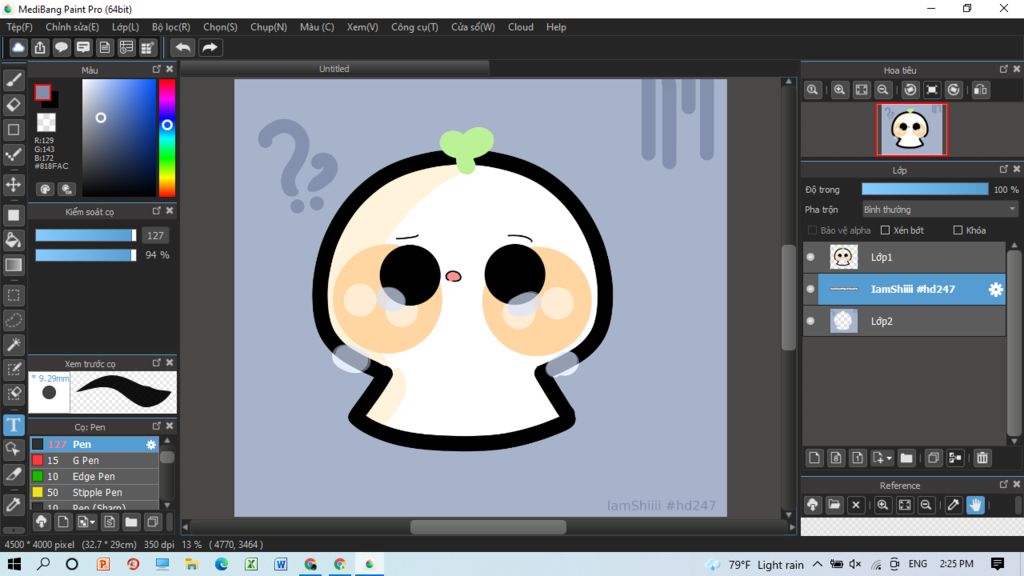Screen dimensions: 1024x576
Task: Enable the Khóa lock checkbox
Action: 958,230
